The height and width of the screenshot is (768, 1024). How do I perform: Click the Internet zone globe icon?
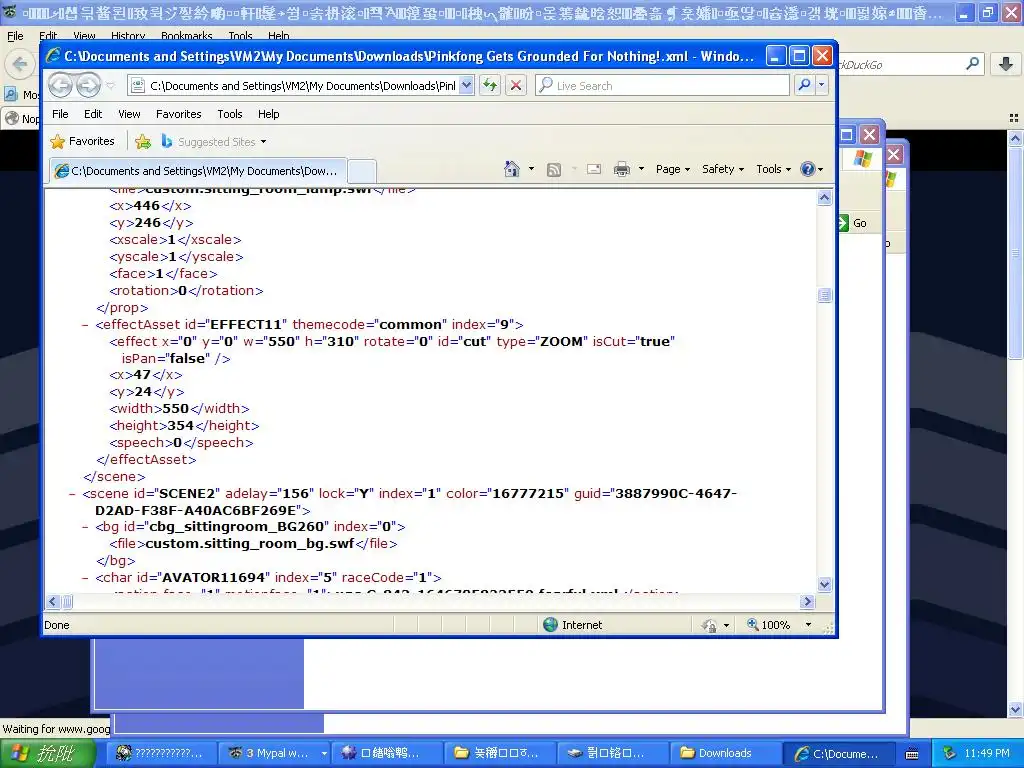(x=551, y=625)
